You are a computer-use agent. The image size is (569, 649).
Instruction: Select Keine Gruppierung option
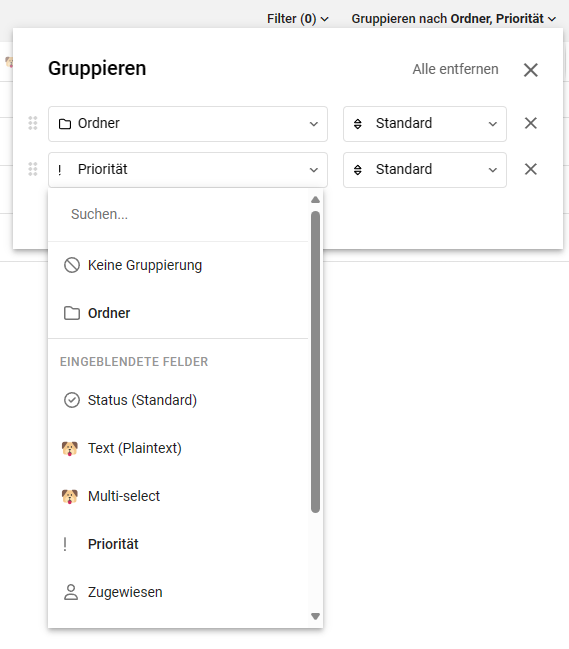point(178,265)
